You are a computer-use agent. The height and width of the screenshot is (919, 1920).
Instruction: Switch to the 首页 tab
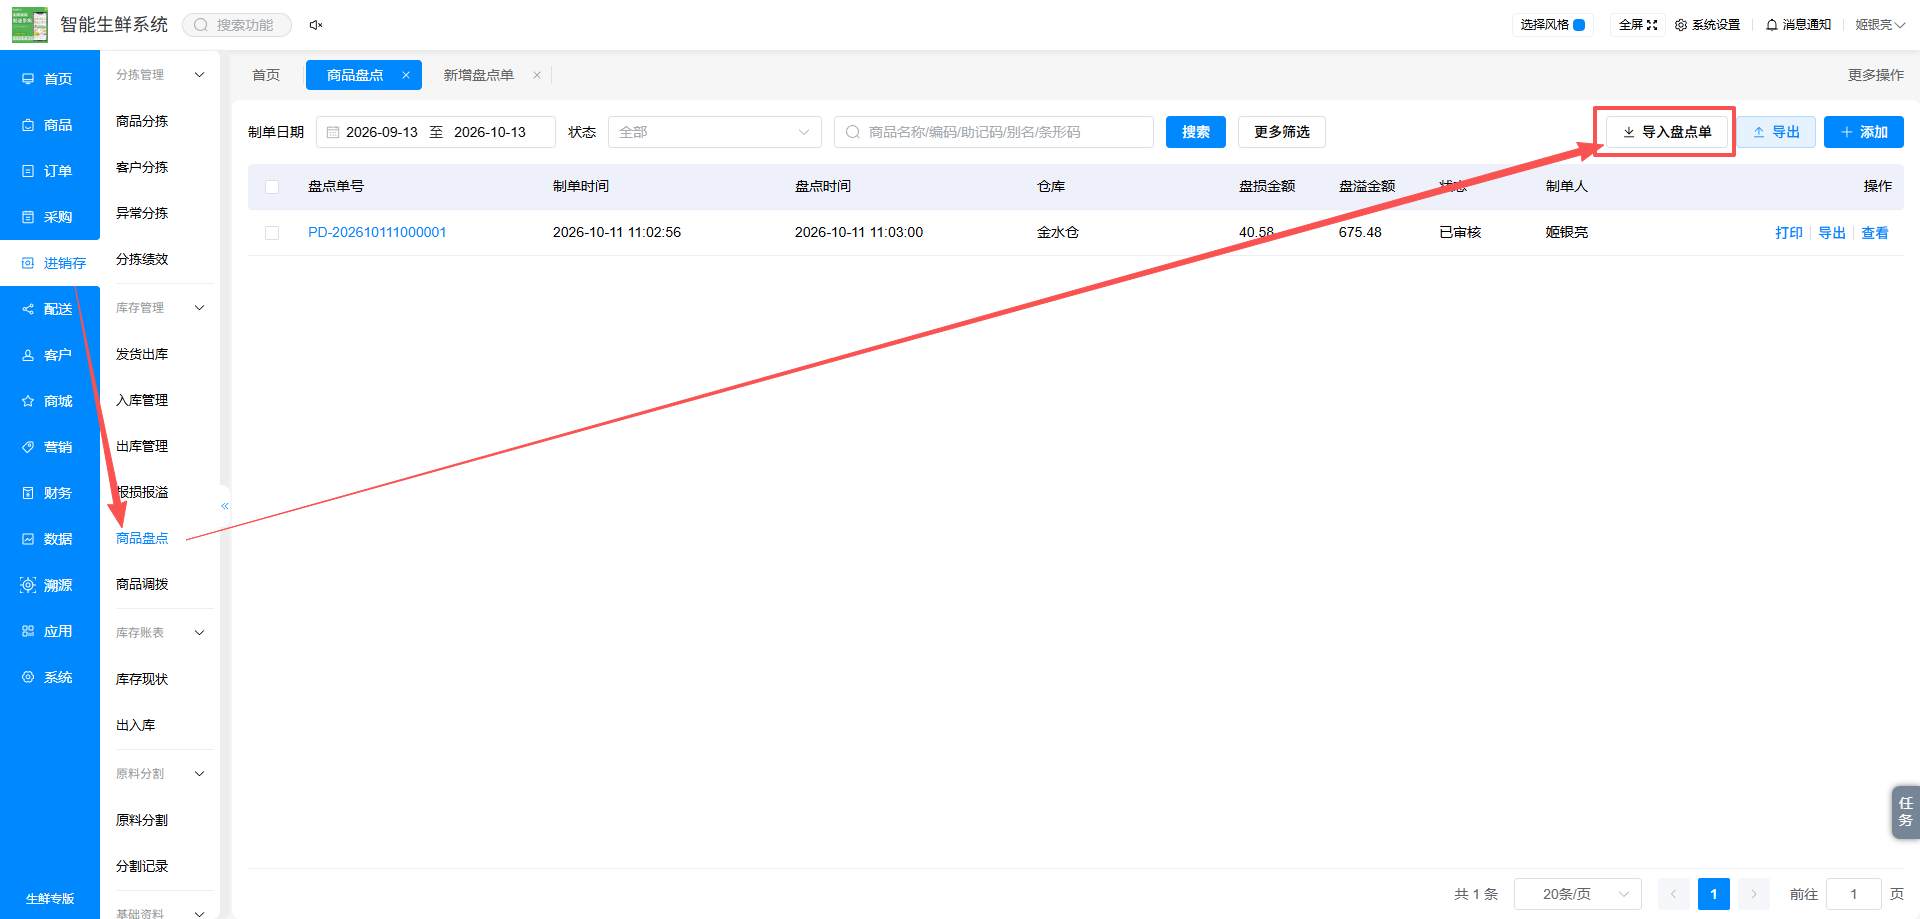coord(266,75)
